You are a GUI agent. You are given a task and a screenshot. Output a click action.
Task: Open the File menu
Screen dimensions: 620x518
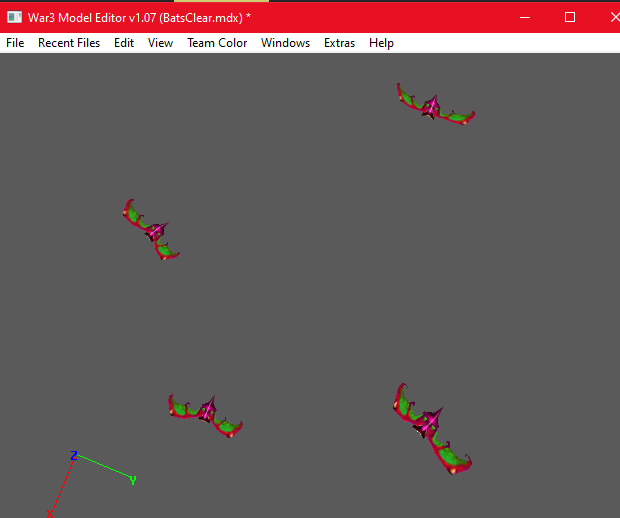coord(15,43)
